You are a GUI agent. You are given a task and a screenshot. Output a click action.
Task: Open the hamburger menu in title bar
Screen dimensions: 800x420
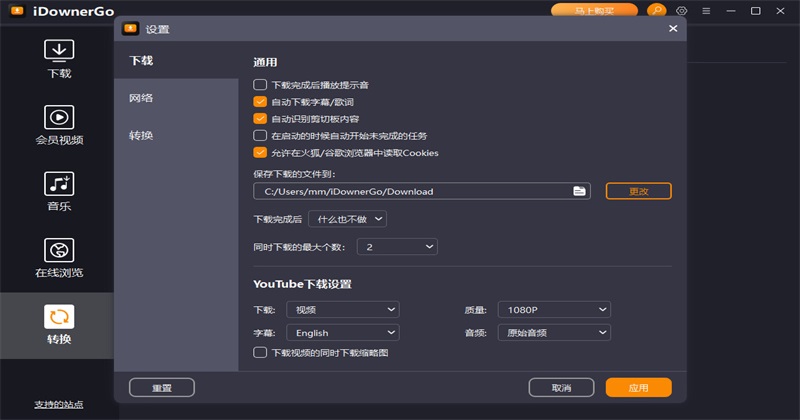coord(706,11)
